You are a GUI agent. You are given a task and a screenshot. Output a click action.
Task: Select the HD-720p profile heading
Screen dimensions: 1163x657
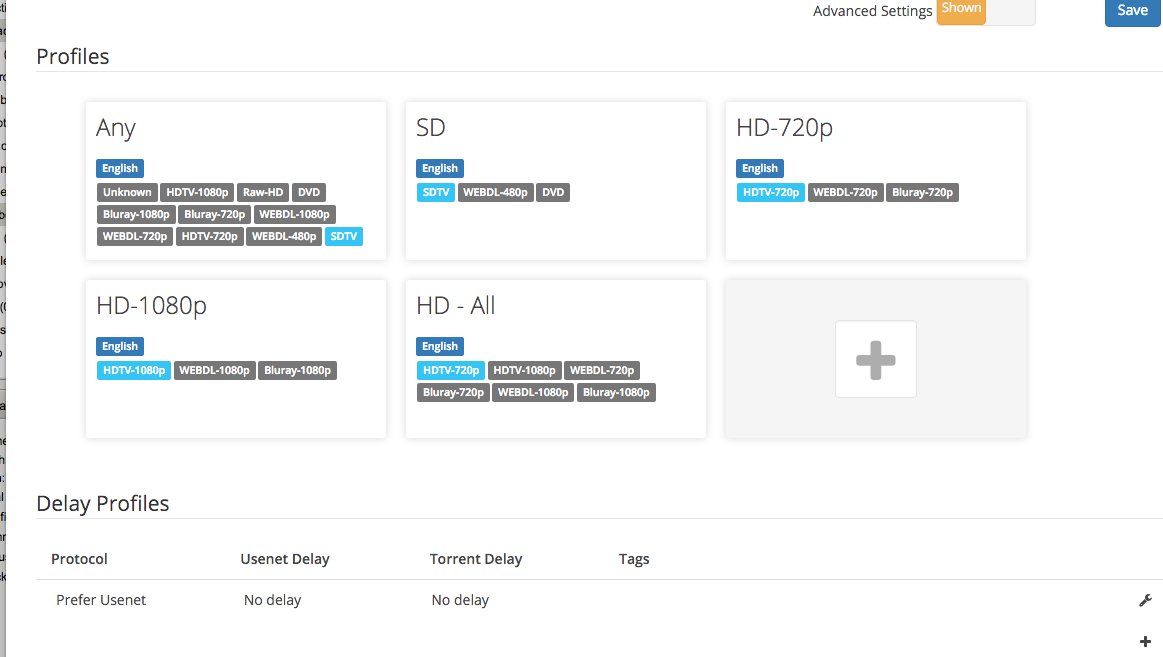[x=784, y=128]
